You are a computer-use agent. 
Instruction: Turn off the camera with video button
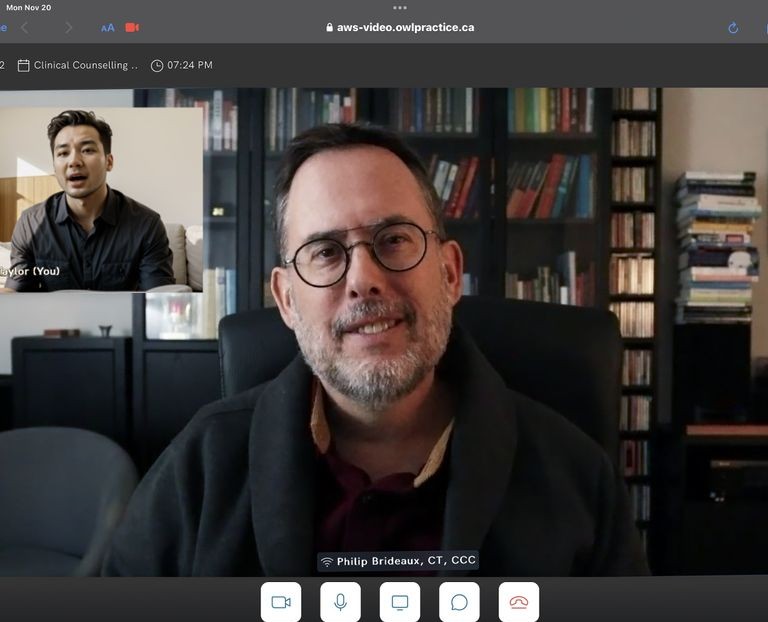pos(281,602)
